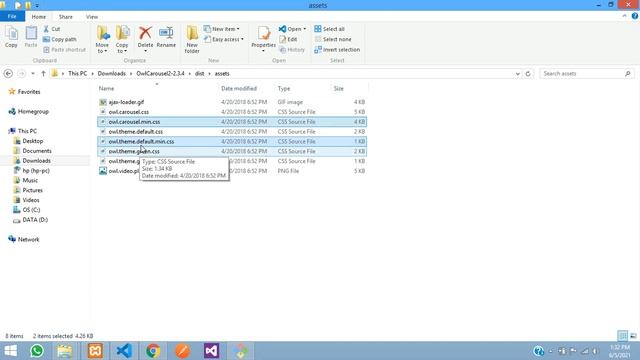This screenshot has height=360, width=640.
Task: Click the History ribbon button
Action: tap(292, 49)
